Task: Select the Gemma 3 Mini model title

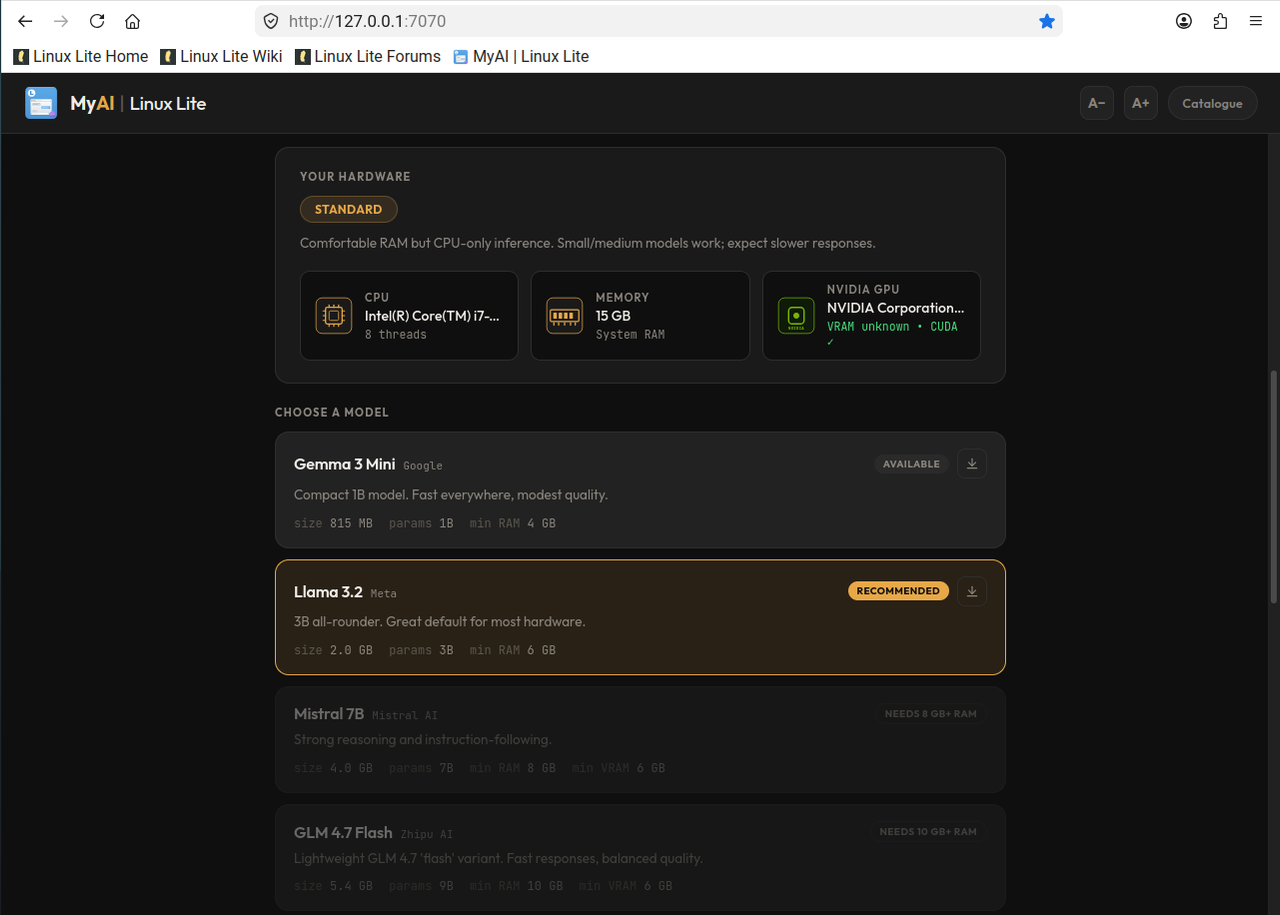Action: coord(344,464)
